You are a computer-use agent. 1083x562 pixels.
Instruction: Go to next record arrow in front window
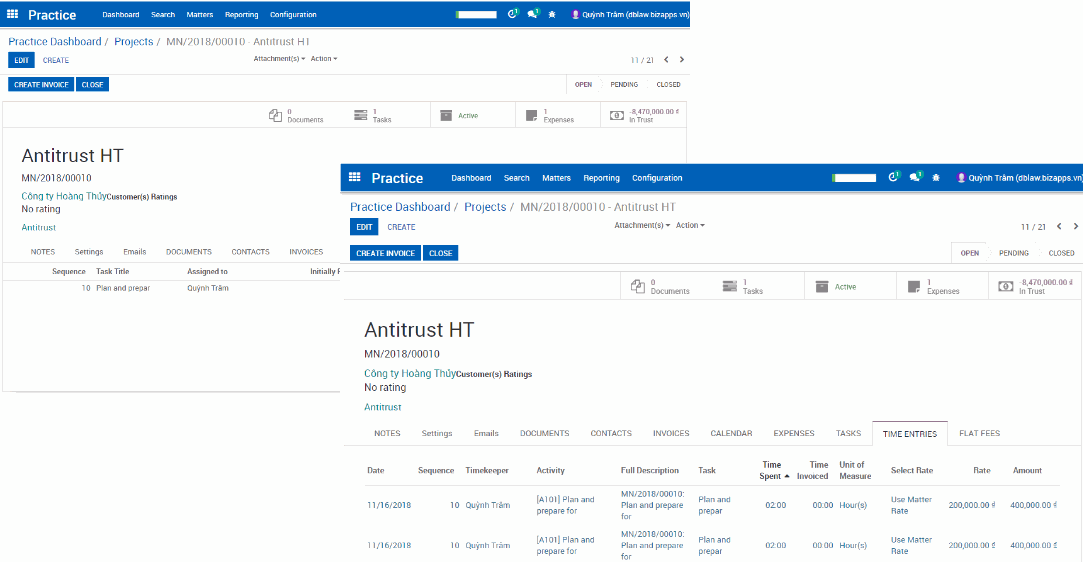click(x=1075, y=226)
